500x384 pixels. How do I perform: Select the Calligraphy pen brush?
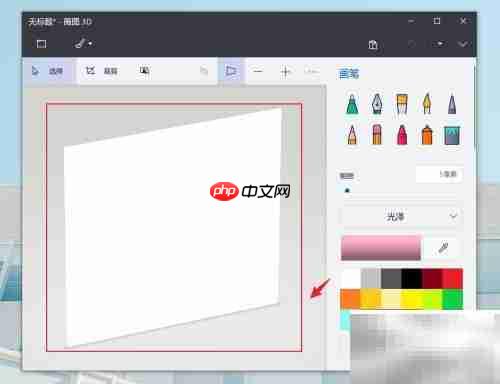click(x=377, y=104)
